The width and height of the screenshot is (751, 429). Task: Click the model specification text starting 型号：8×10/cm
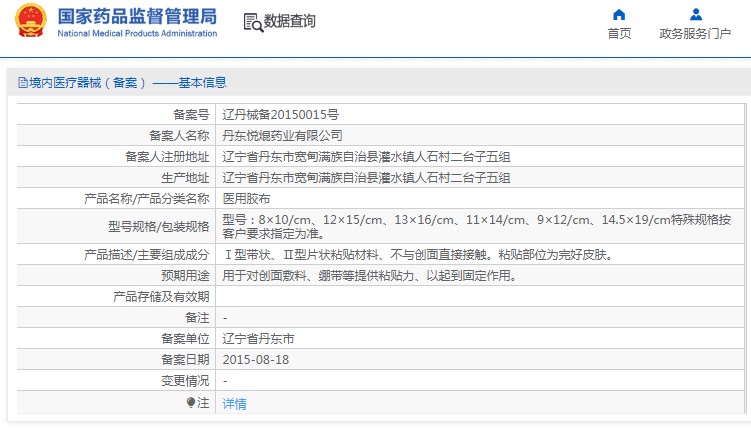click(477, 226)
